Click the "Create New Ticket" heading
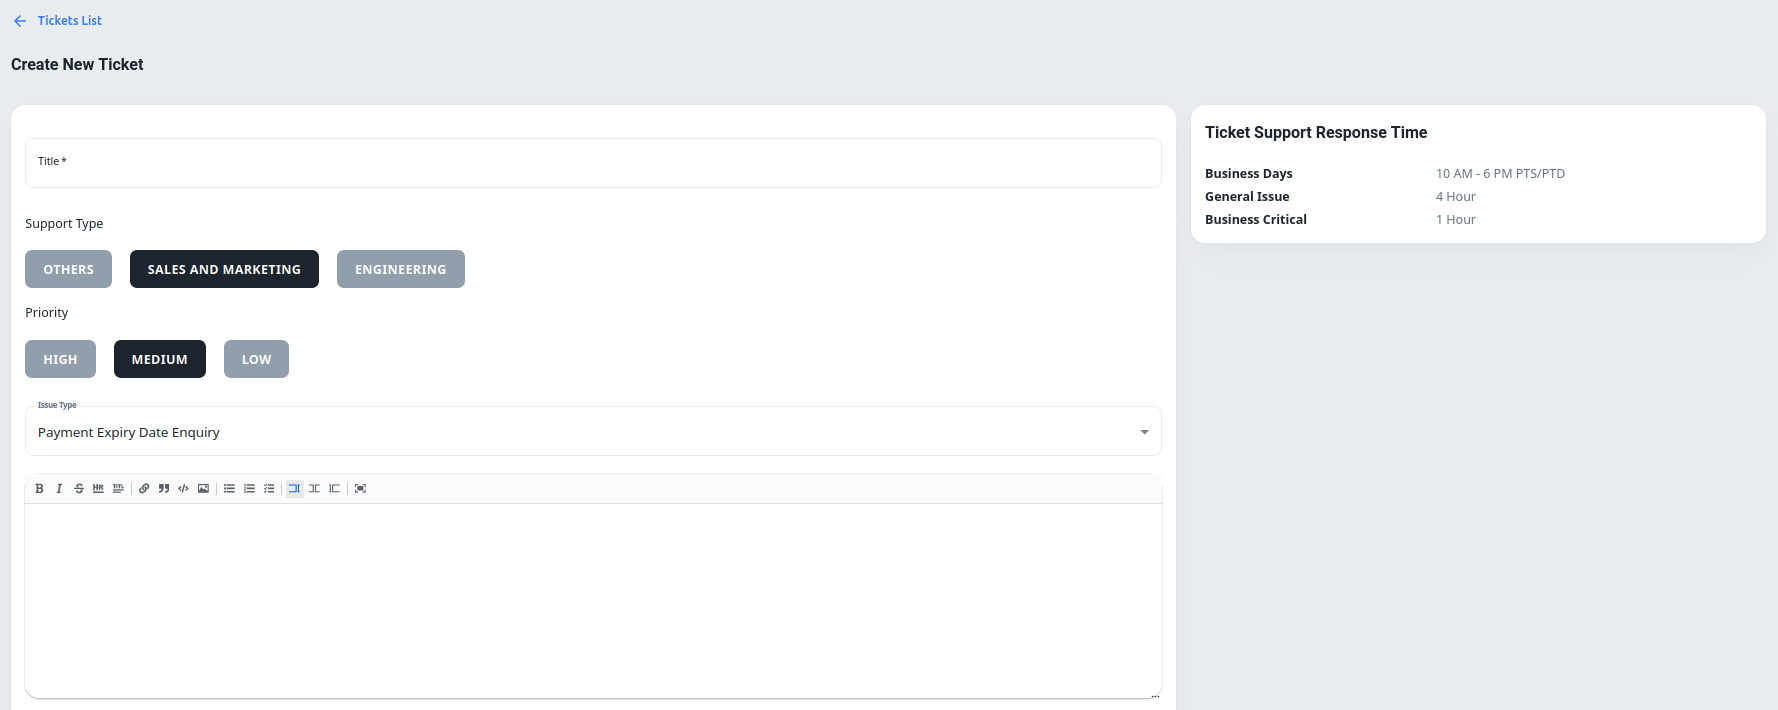Viewport: 1778px width, 710px height. coord(77,65)
